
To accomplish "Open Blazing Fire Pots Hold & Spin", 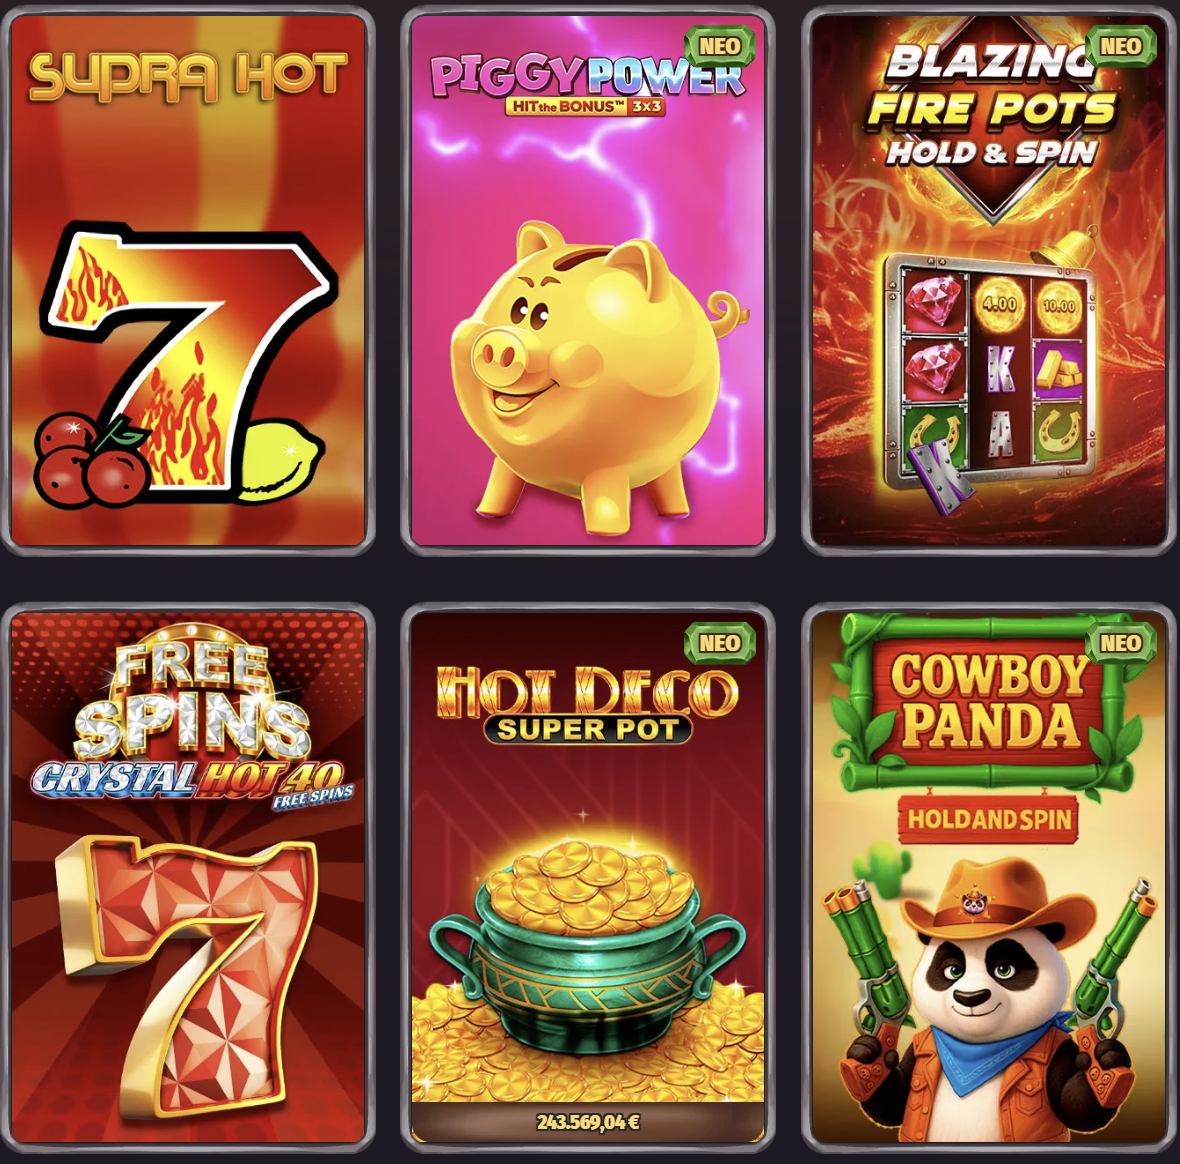I will tap(989, 280).
